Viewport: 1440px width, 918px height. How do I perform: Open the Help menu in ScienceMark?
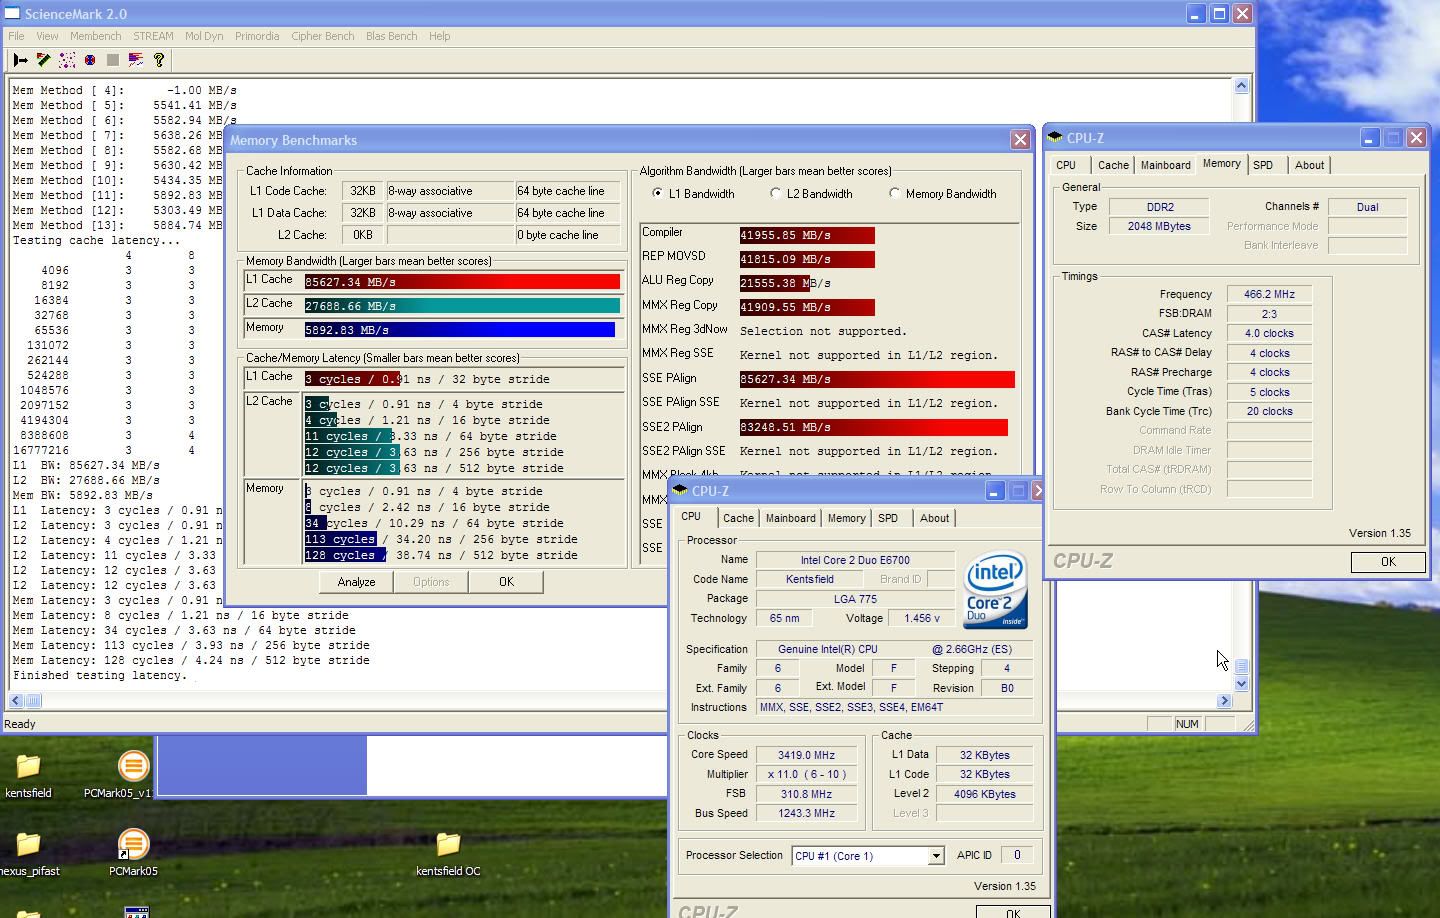(x=439, y=36)
